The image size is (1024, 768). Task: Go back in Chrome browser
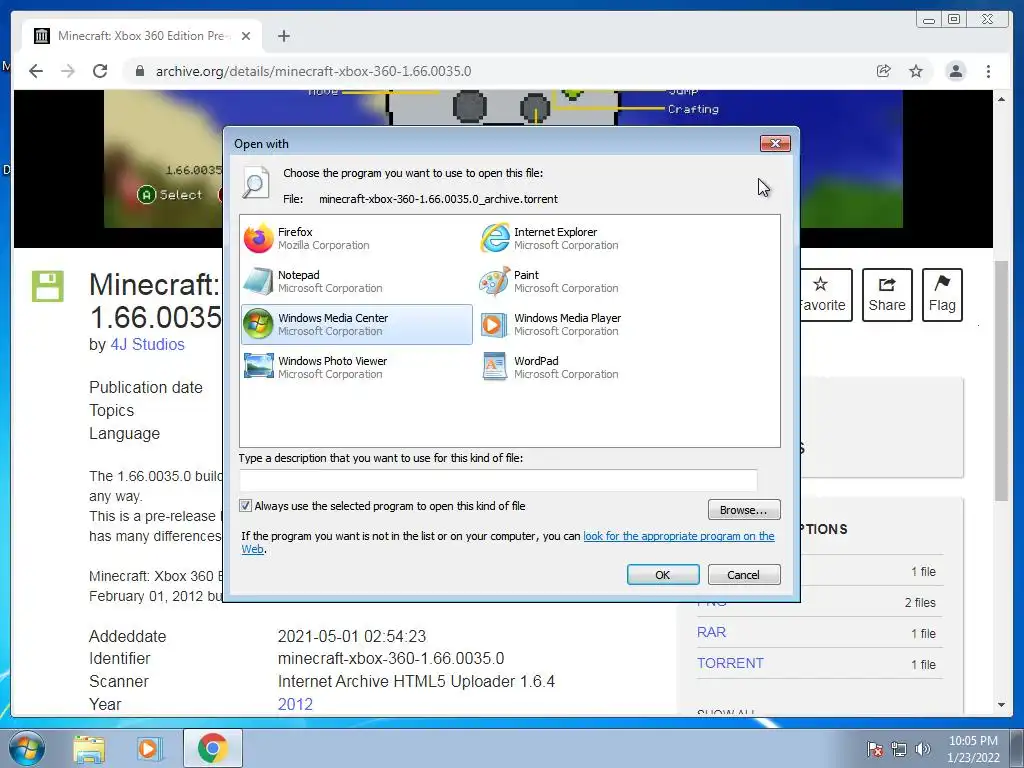click(36, 71)
